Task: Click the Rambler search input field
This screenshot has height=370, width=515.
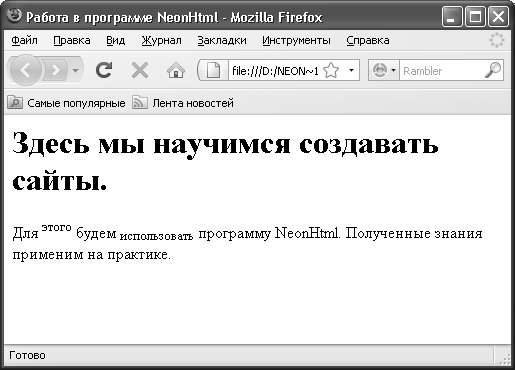Action: (x=442, y=70)
